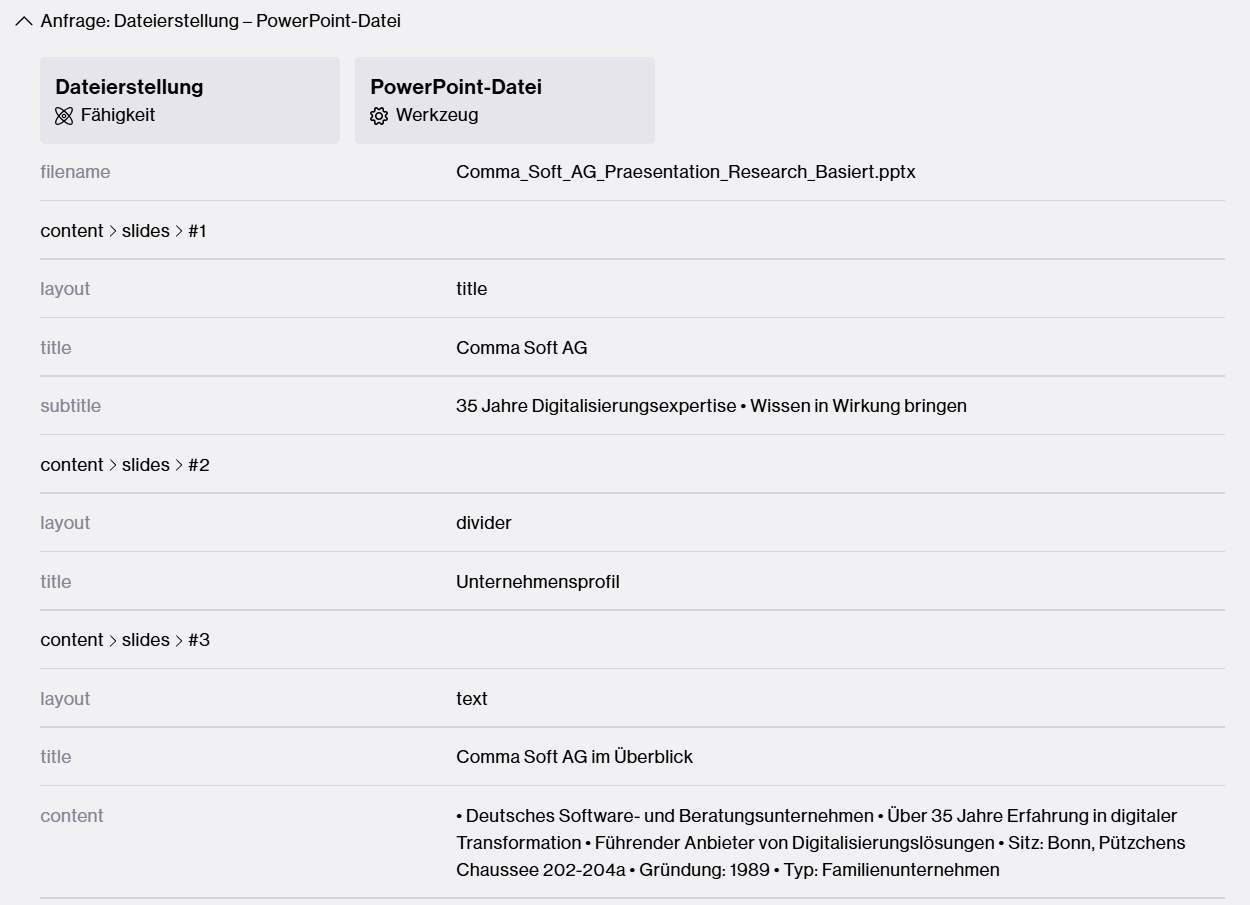Select the layout value text for slide 3
Viewport: 1250px width, 905px height.
(x=471, y=698)
